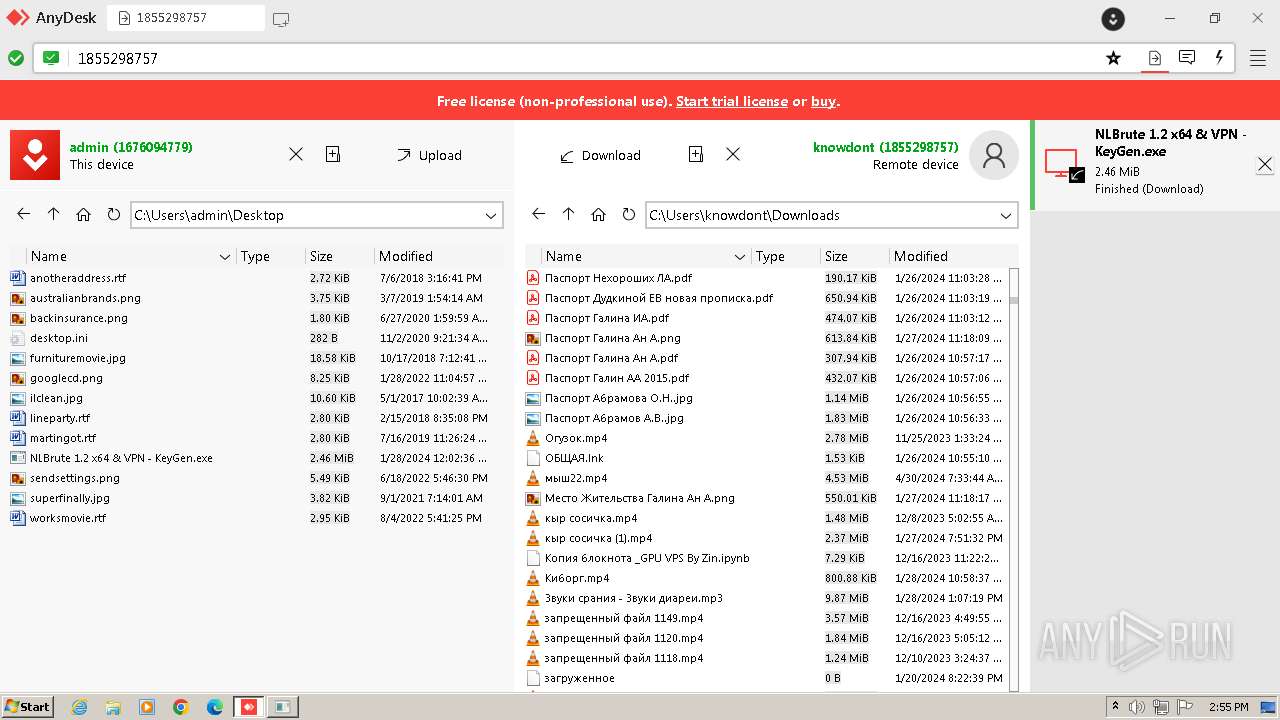Select ОБЩАЯ.lnk in remote list

point(574,458)
